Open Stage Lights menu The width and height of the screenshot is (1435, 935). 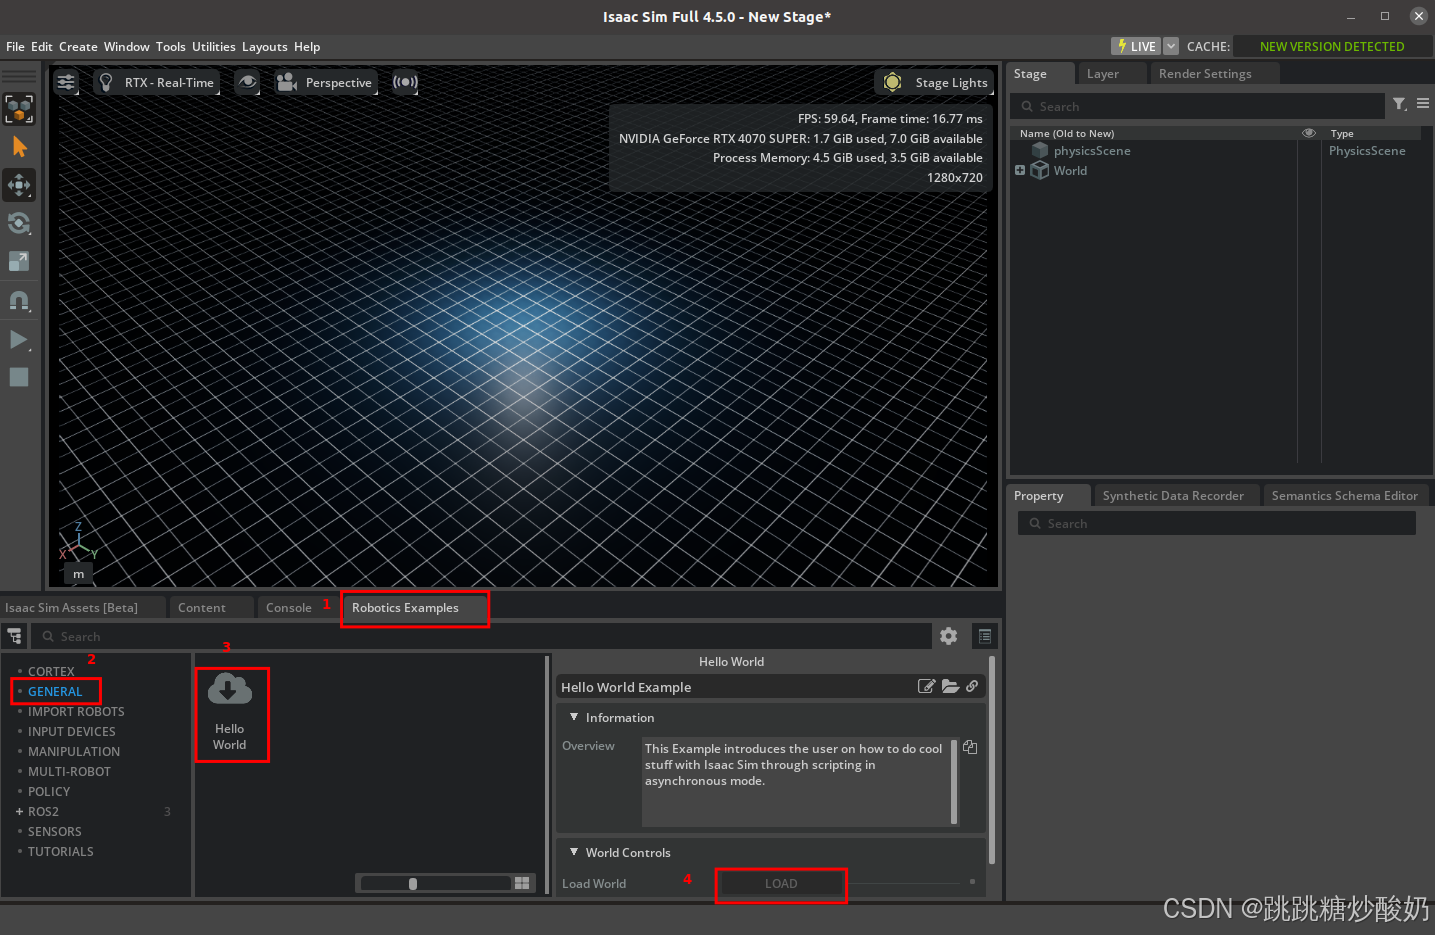click(935, 82)
